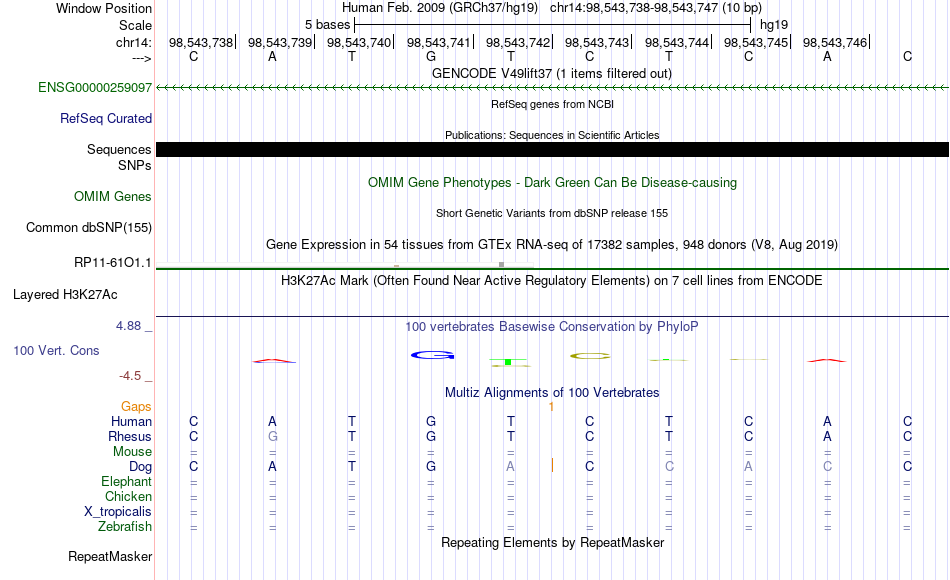Viewport: 950px width, 580px height.
Task: Click the Zebrafish species row label
Action: click(125, 526)
